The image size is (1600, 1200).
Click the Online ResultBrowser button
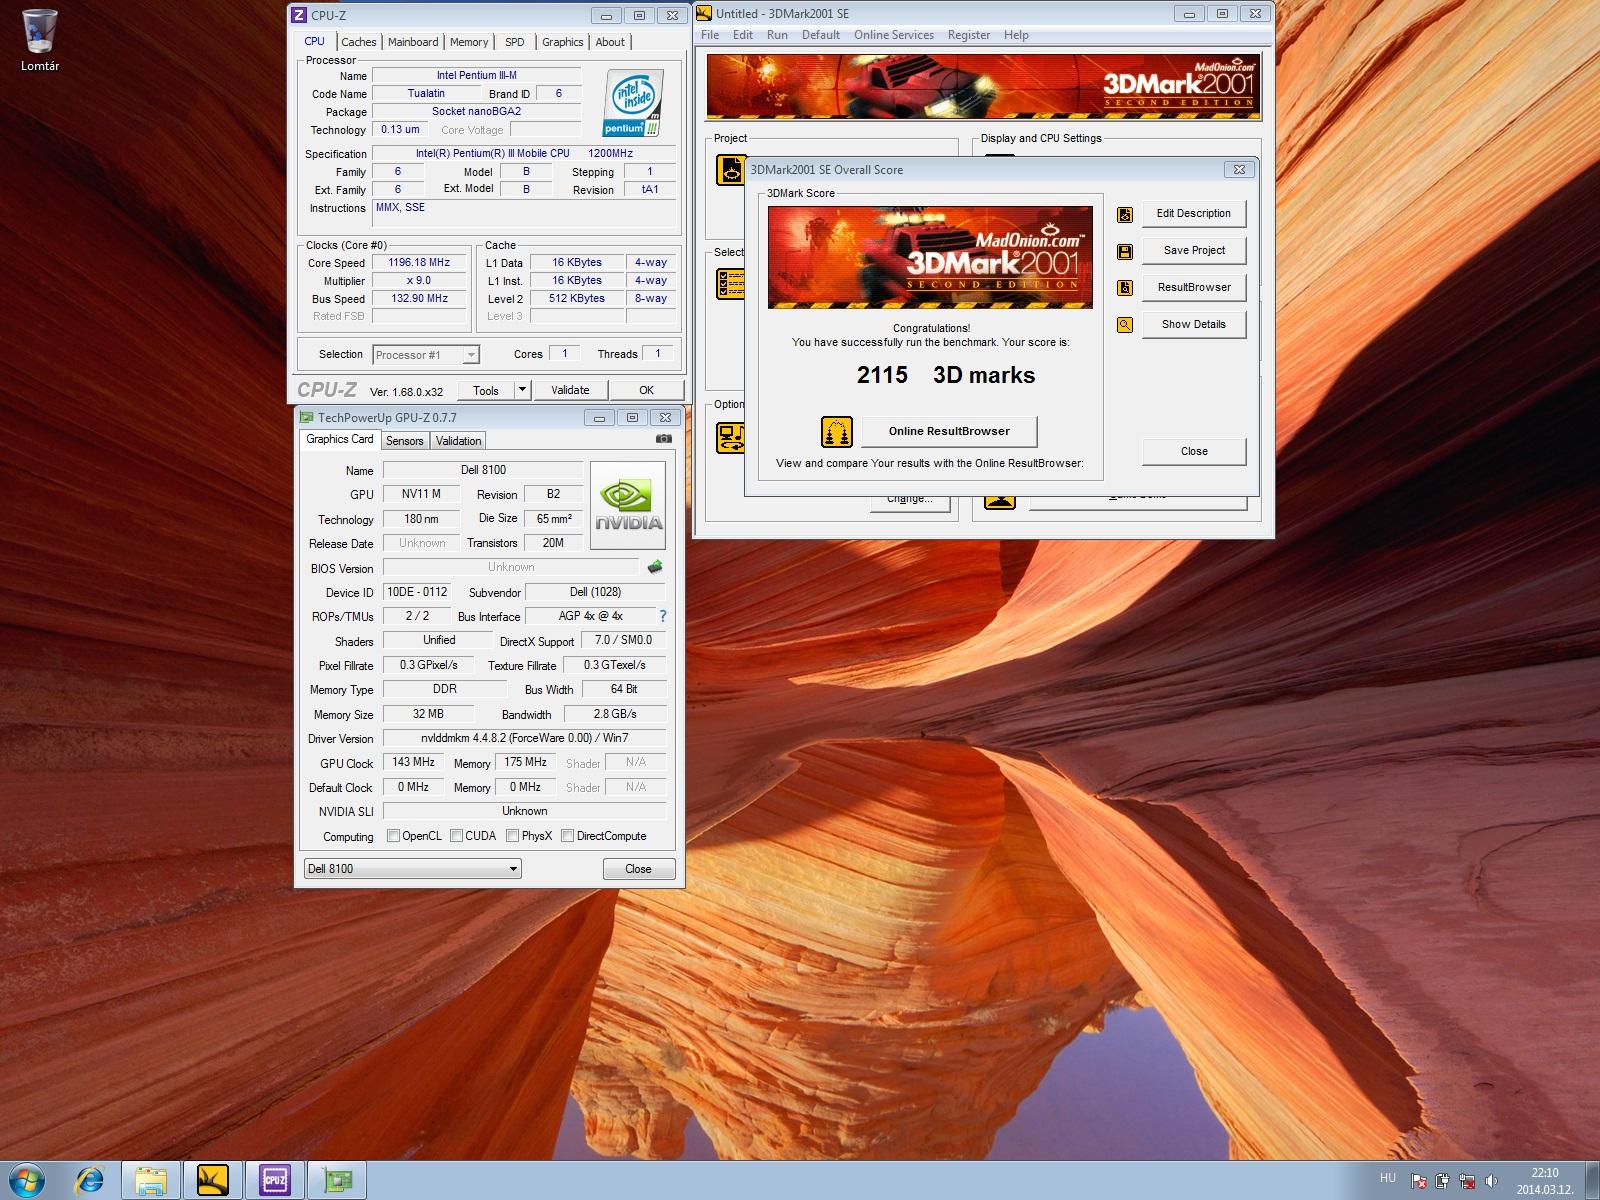pos(949,431)
